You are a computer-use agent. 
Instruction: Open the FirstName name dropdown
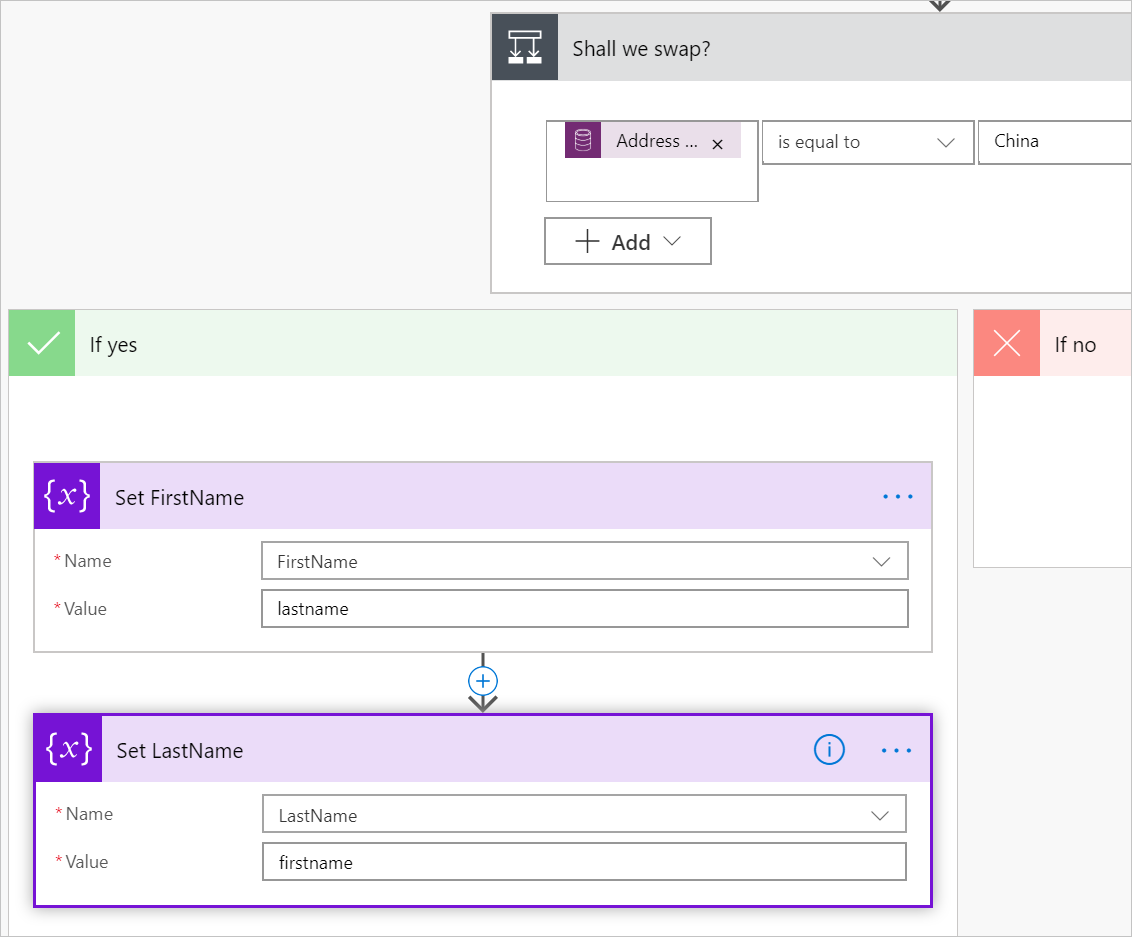tap(882, 560)
